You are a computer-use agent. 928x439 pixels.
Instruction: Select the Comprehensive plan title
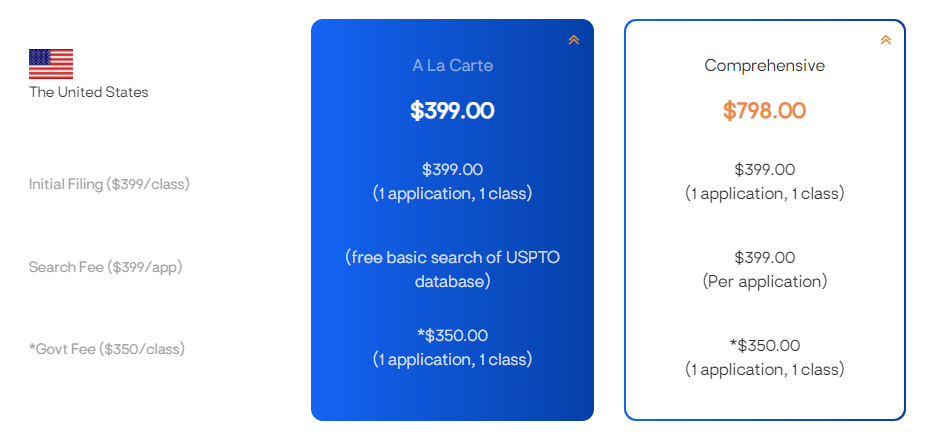coord(764,65)
